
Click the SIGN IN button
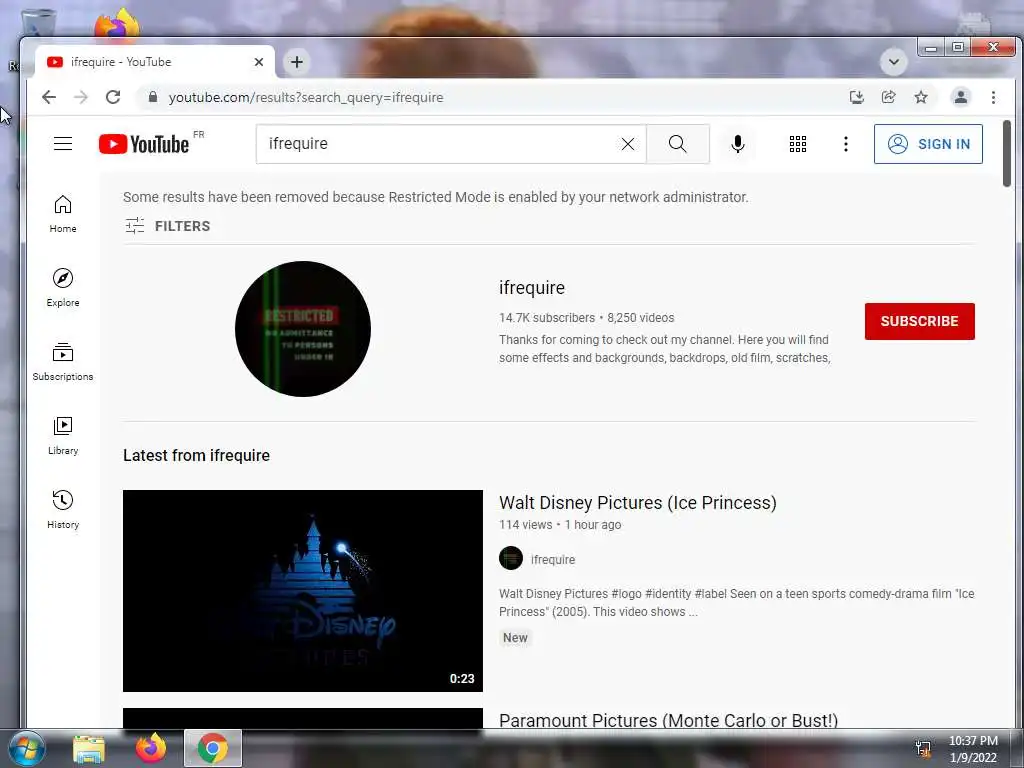tap(928, 144)
